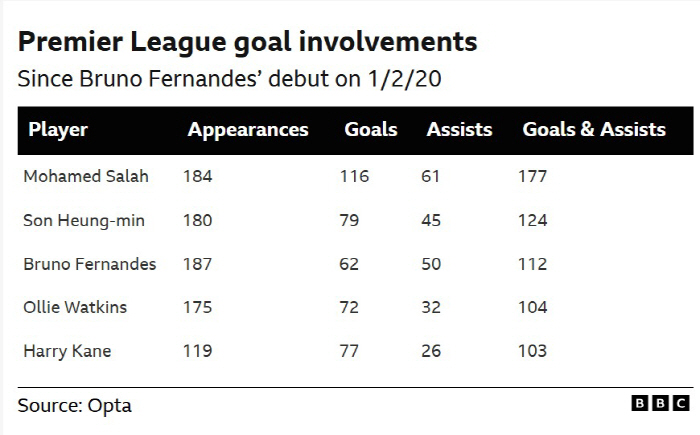Click Harry Kane's 119 appearances cell
The width and height of the screenshot is (700, 435).
[197, 351]
